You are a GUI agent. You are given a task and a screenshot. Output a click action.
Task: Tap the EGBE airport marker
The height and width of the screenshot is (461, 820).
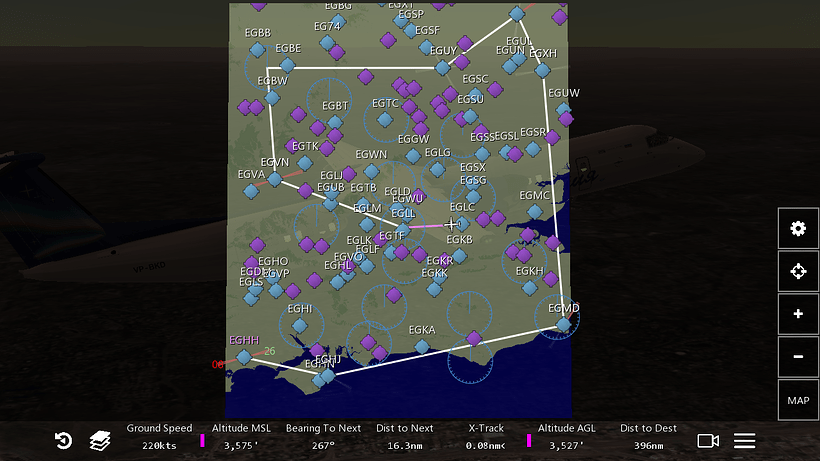pos(287,65)
